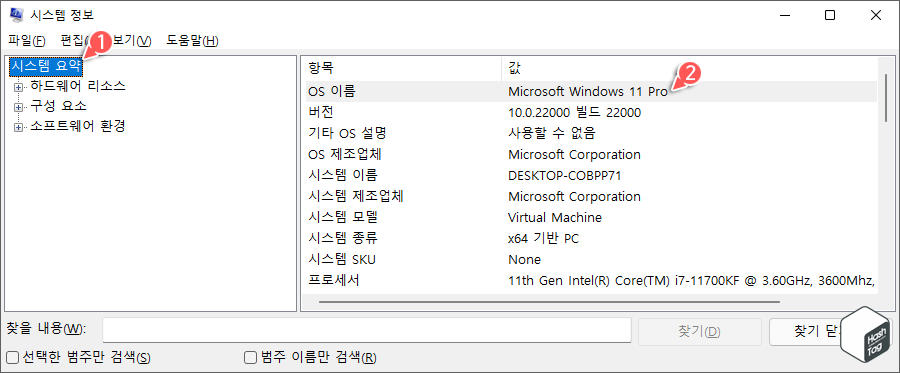Screen dimensions: 900x373
Task: Select the 버전 row label
Action: tap(320, 112)
